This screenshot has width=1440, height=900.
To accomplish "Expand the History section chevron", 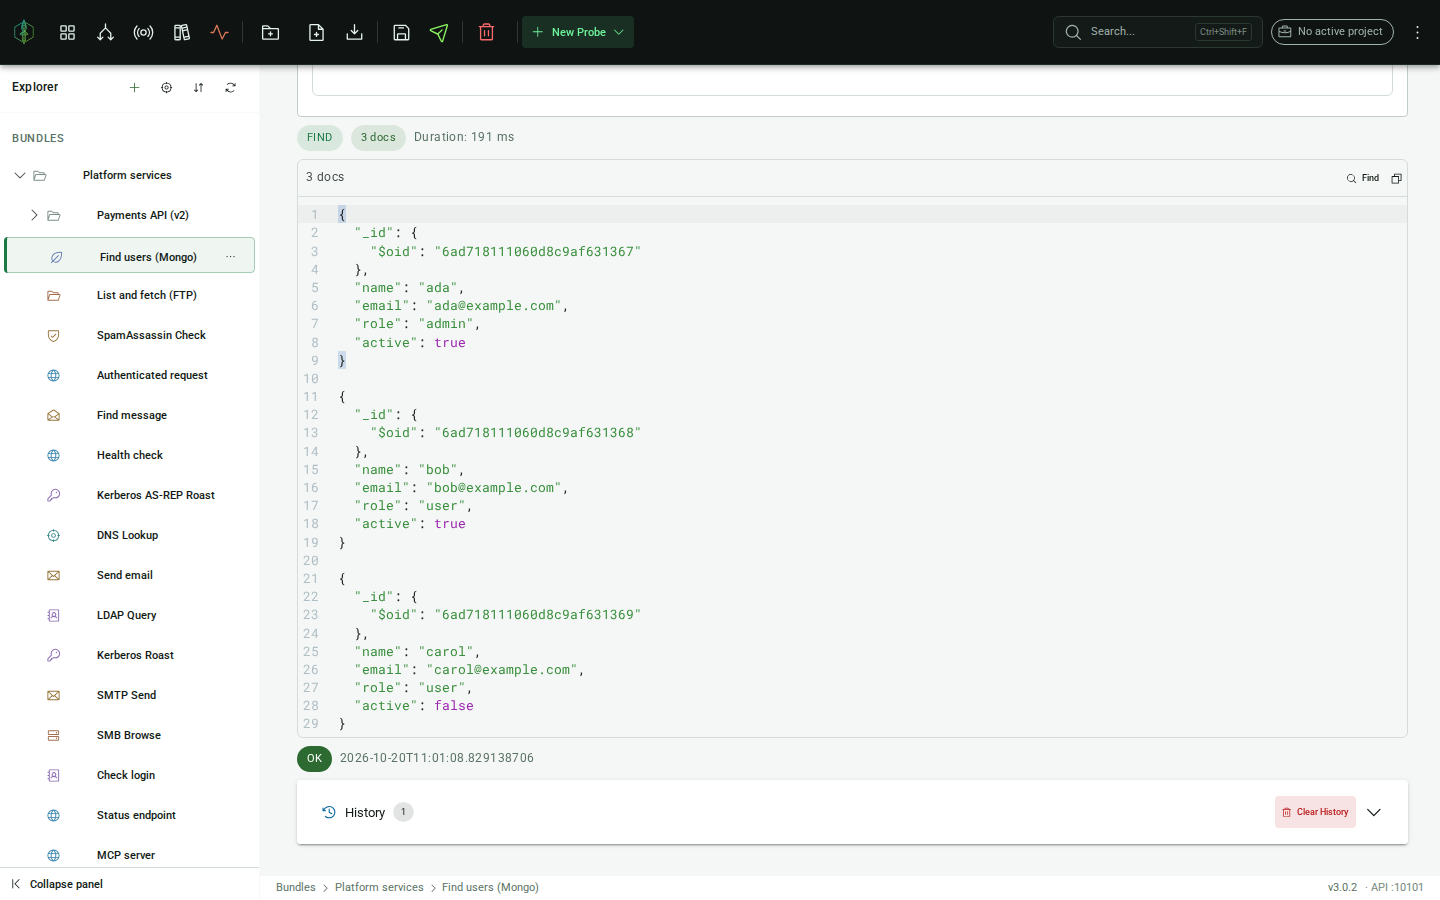I will coord(1374,812).
